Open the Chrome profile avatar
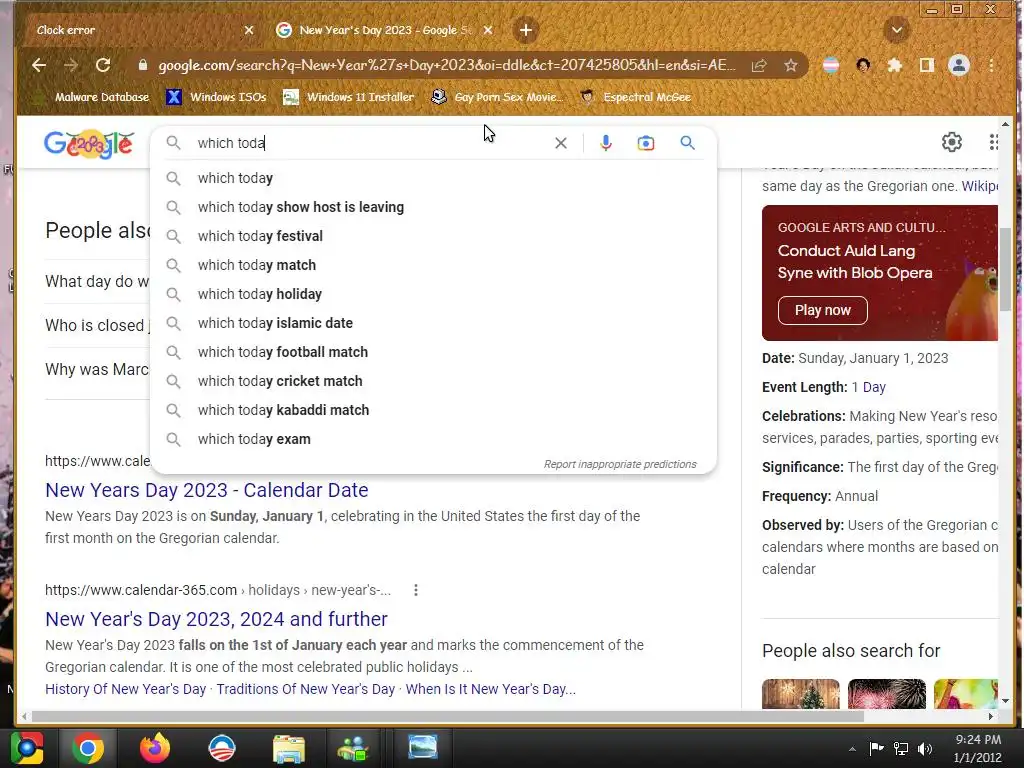 pyautogui.click(x=959, y=65)
